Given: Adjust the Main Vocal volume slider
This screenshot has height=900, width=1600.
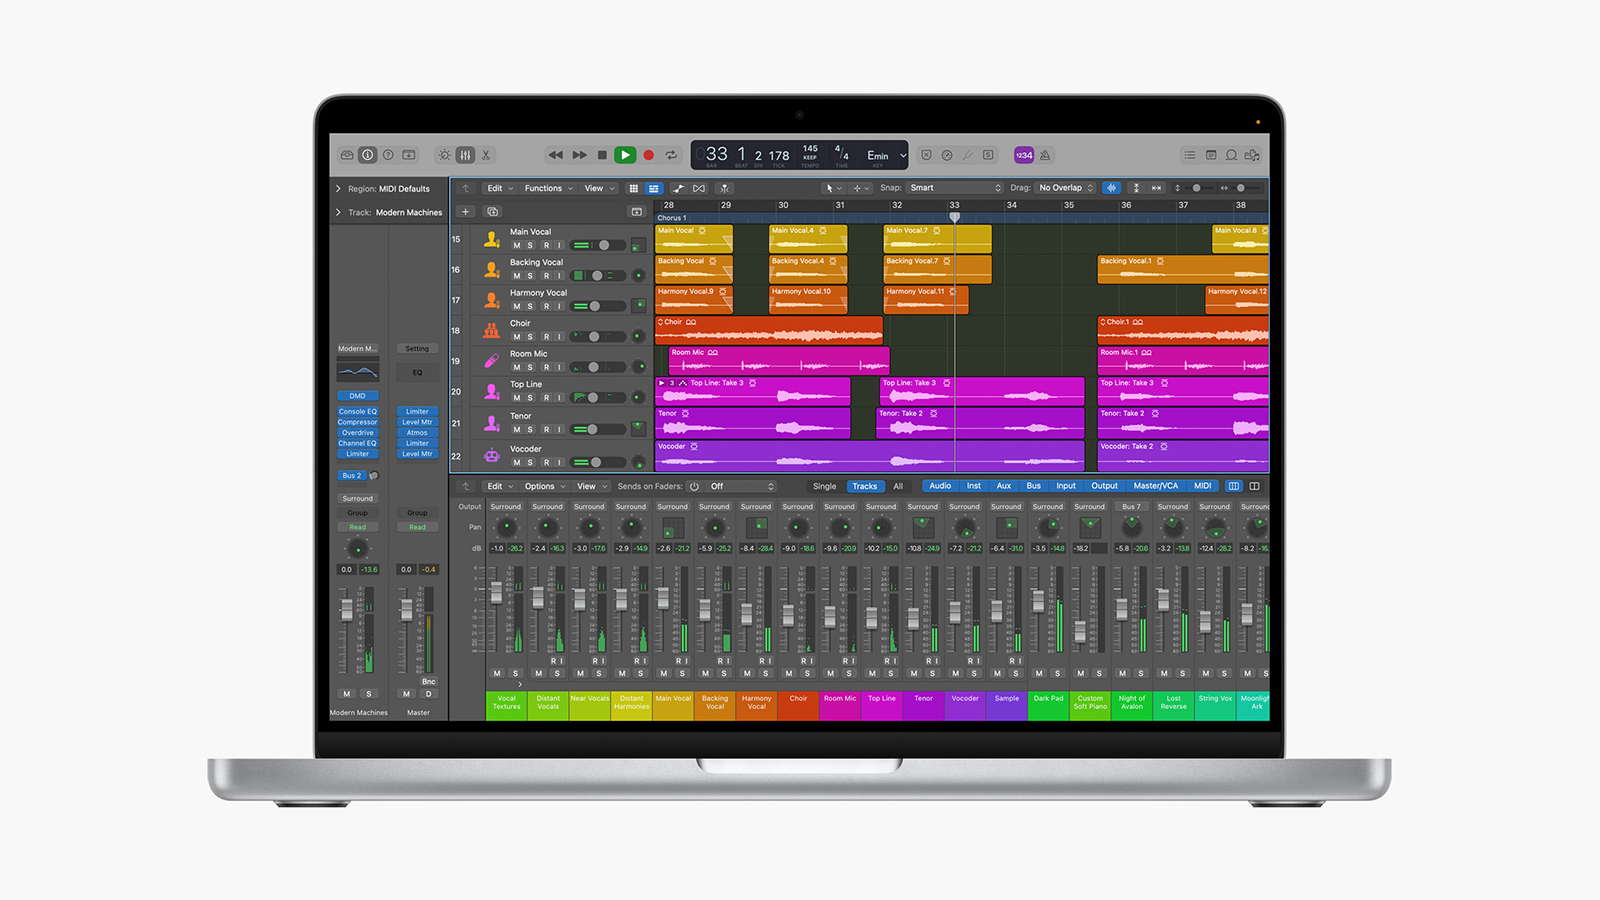Looking at the screenshot, I should (x=605, y=245).
